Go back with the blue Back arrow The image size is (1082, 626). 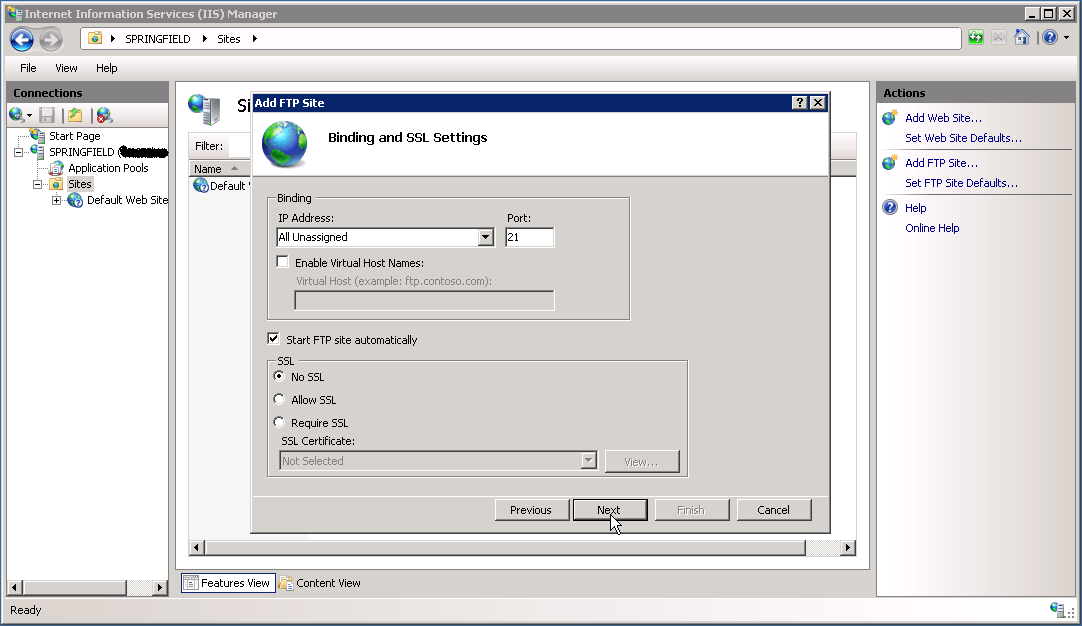(x=22, y=39)
